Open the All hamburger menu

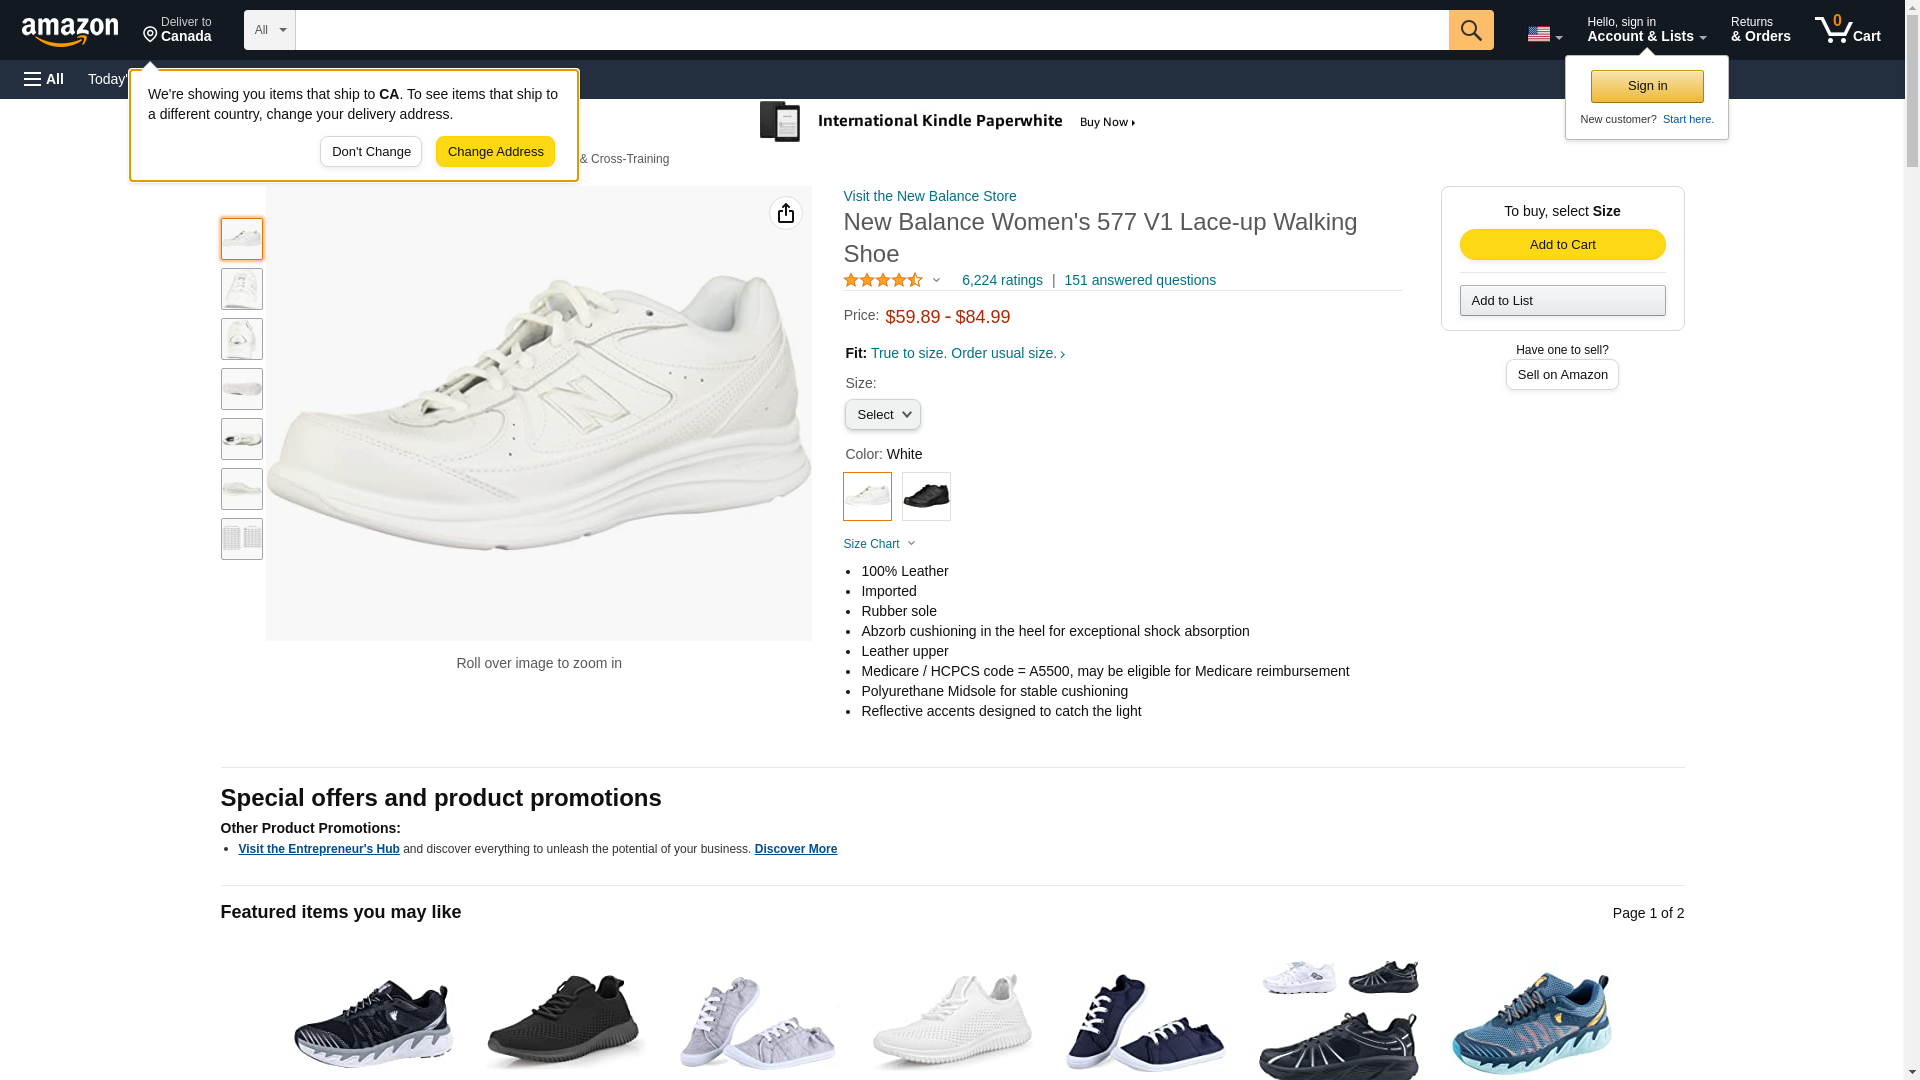tap(44, 79)
